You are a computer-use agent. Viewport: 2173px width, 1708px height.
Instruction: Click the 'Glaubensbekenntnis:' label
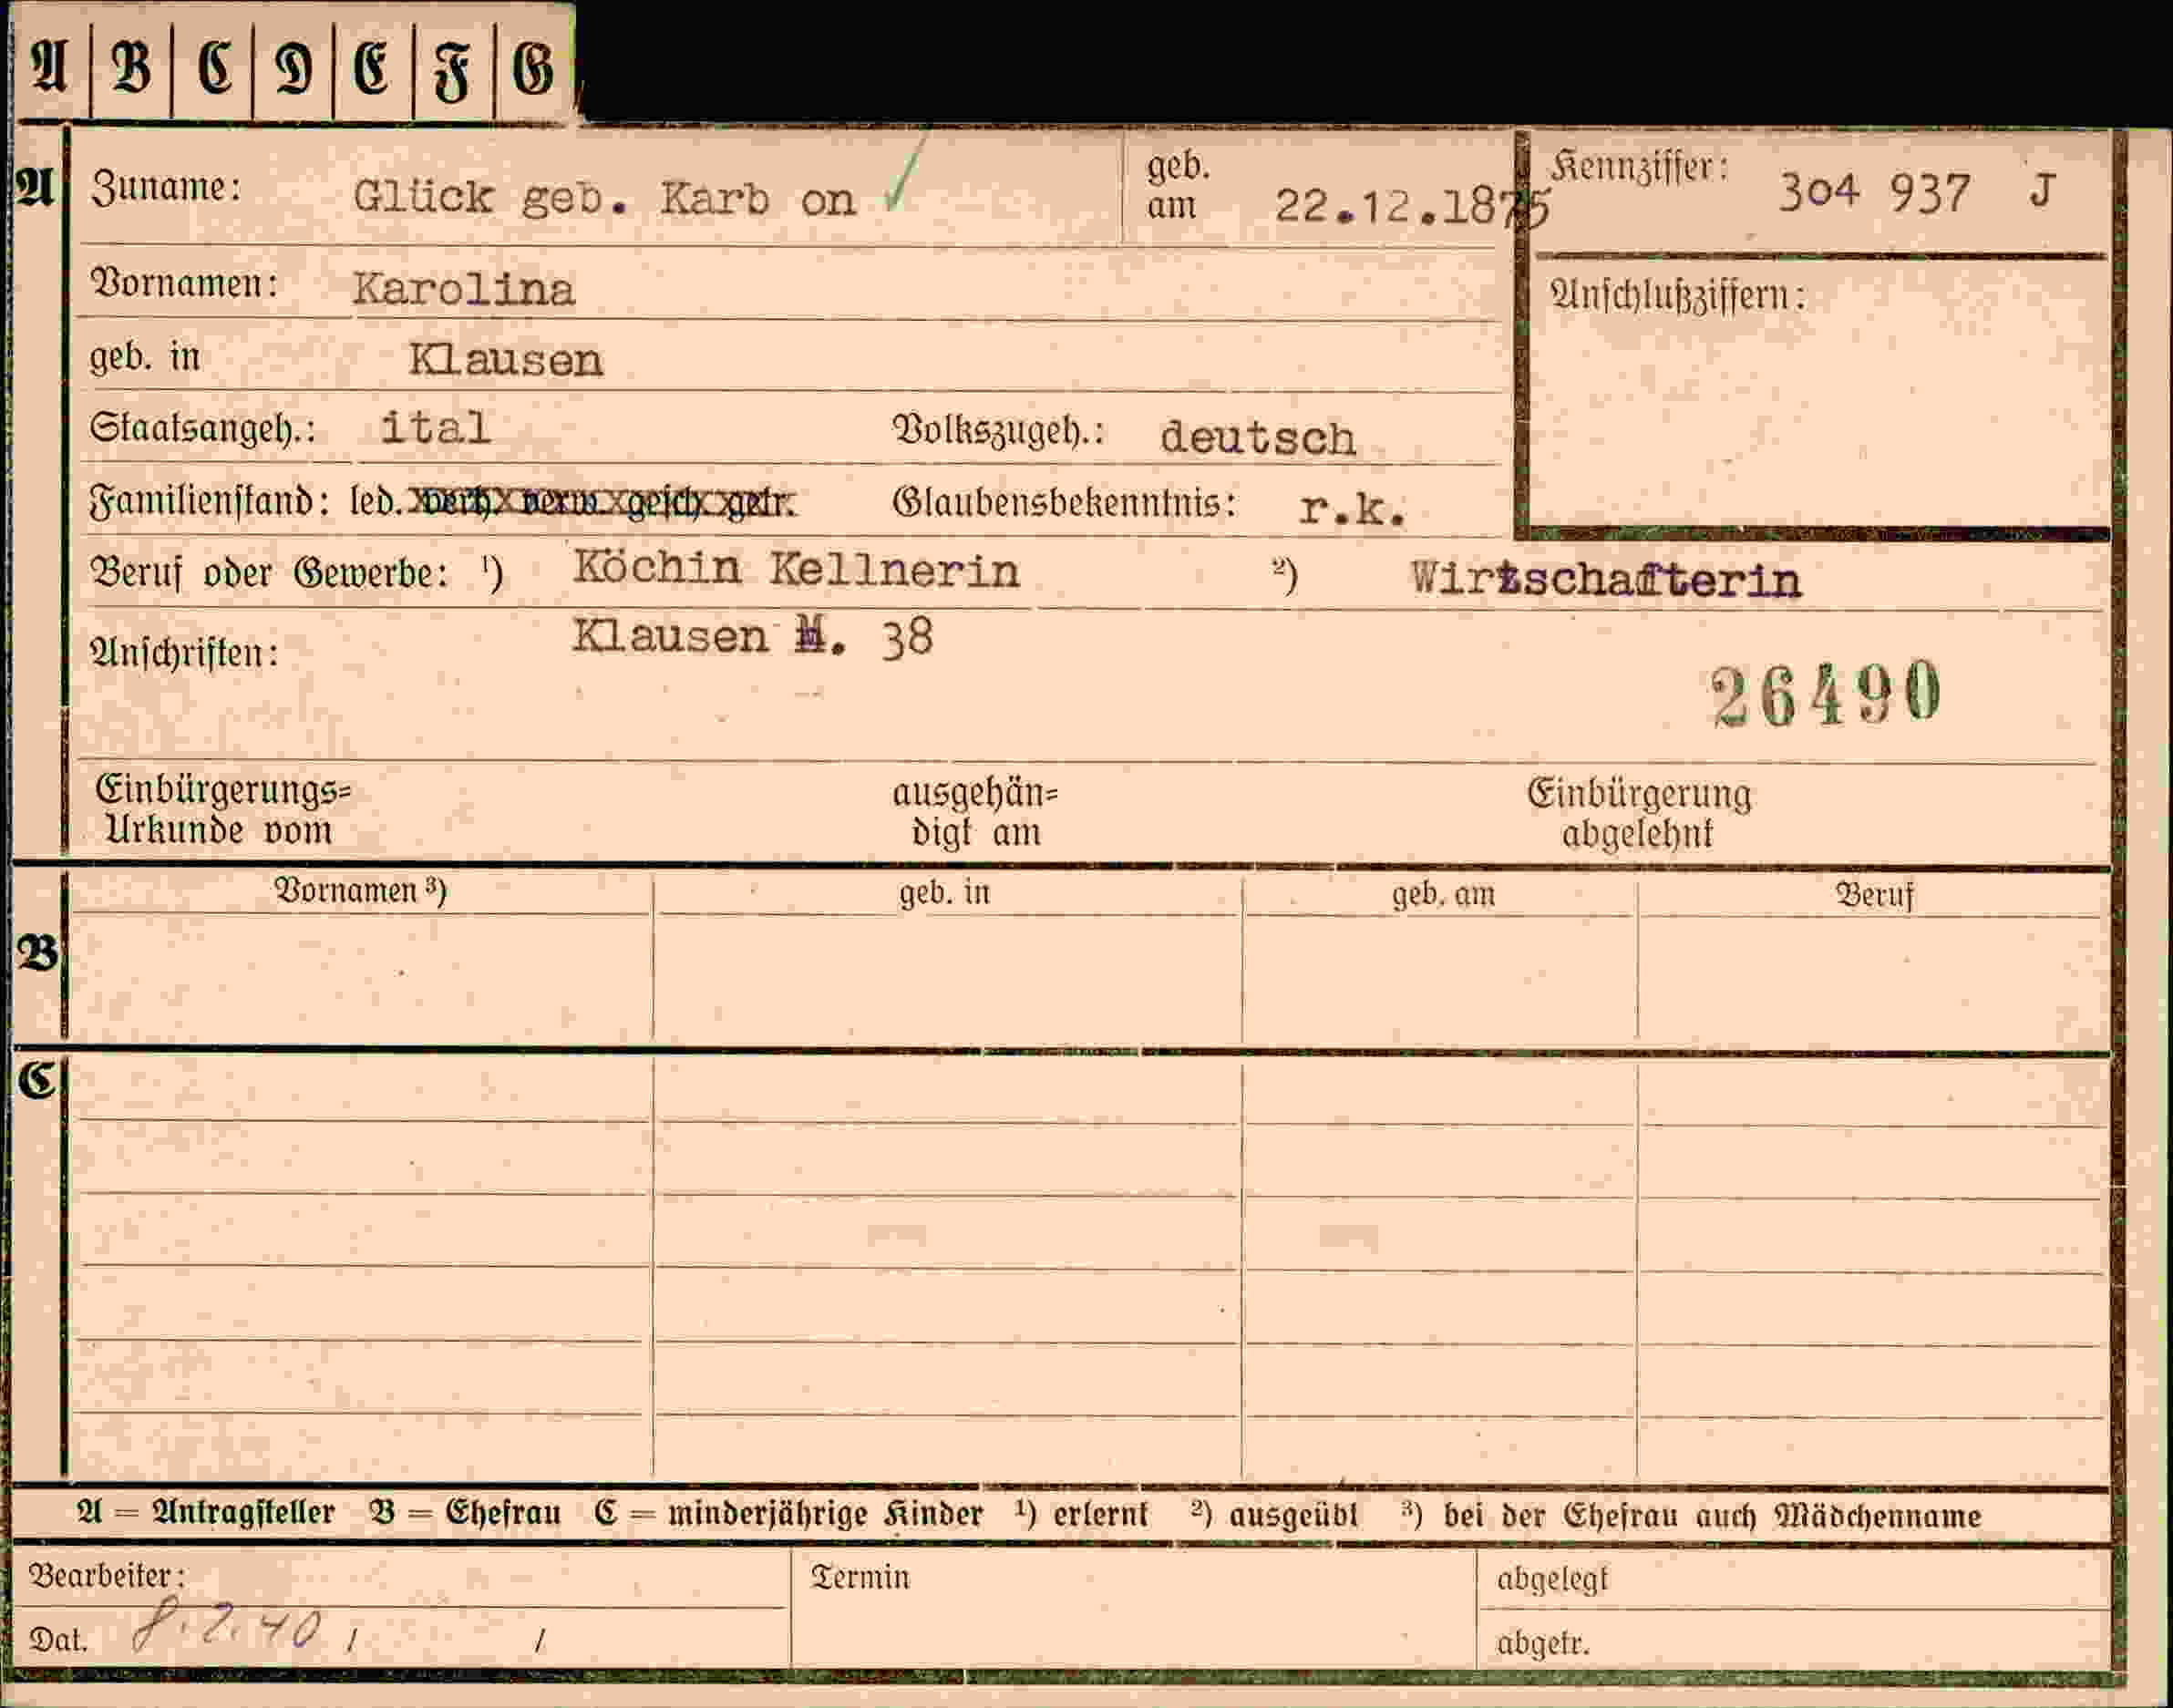[x=1064, y=502]
